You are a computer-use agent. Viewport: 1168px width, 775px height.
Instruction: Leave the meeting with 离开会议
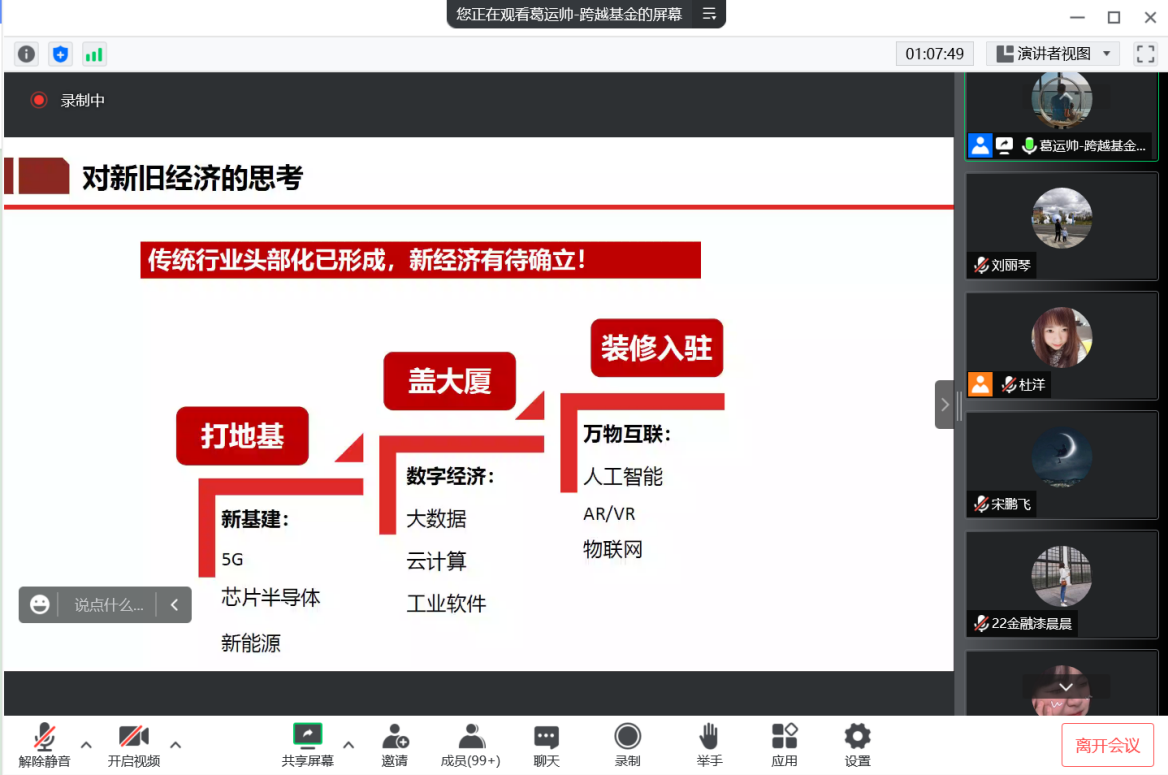pos(1107,745)
